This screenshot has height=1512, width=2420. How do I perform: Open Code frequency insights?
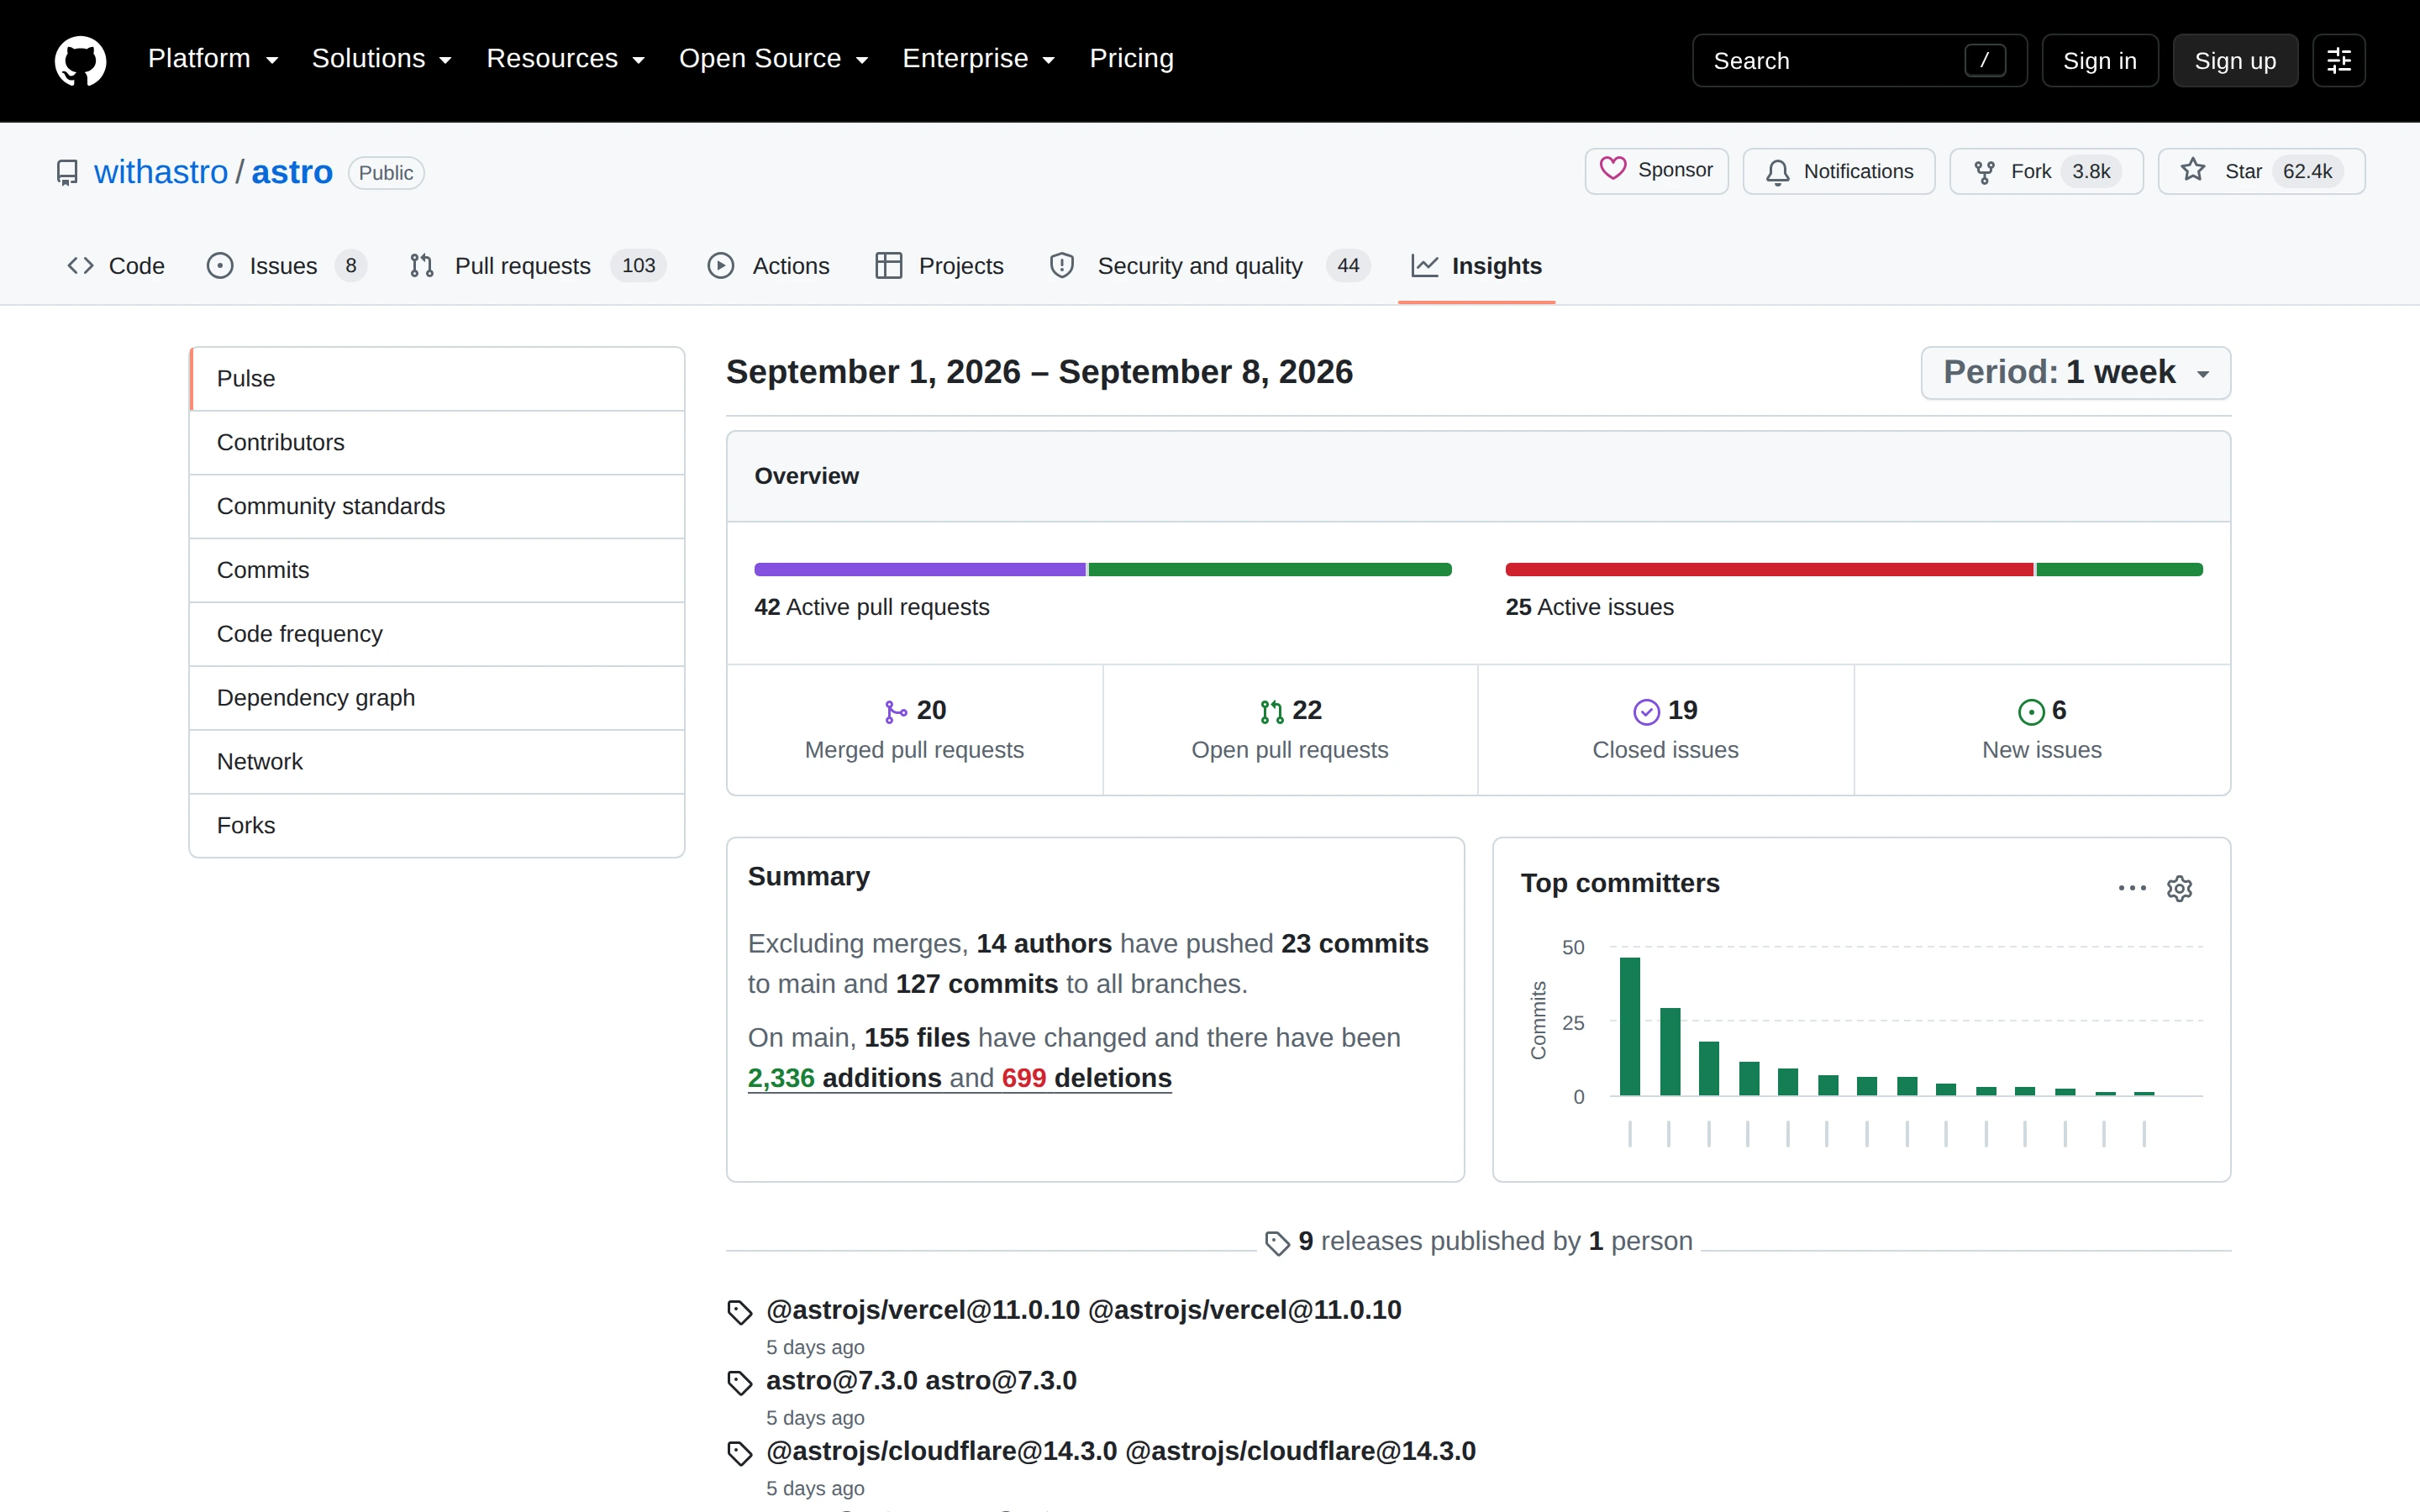point(437,634)
